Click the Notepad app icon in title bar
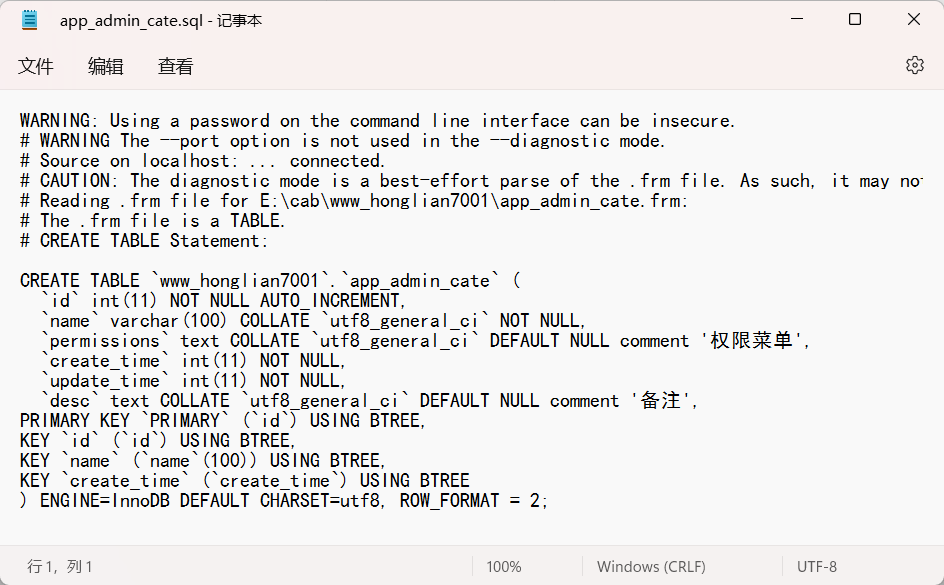 [x=28, y=19]
